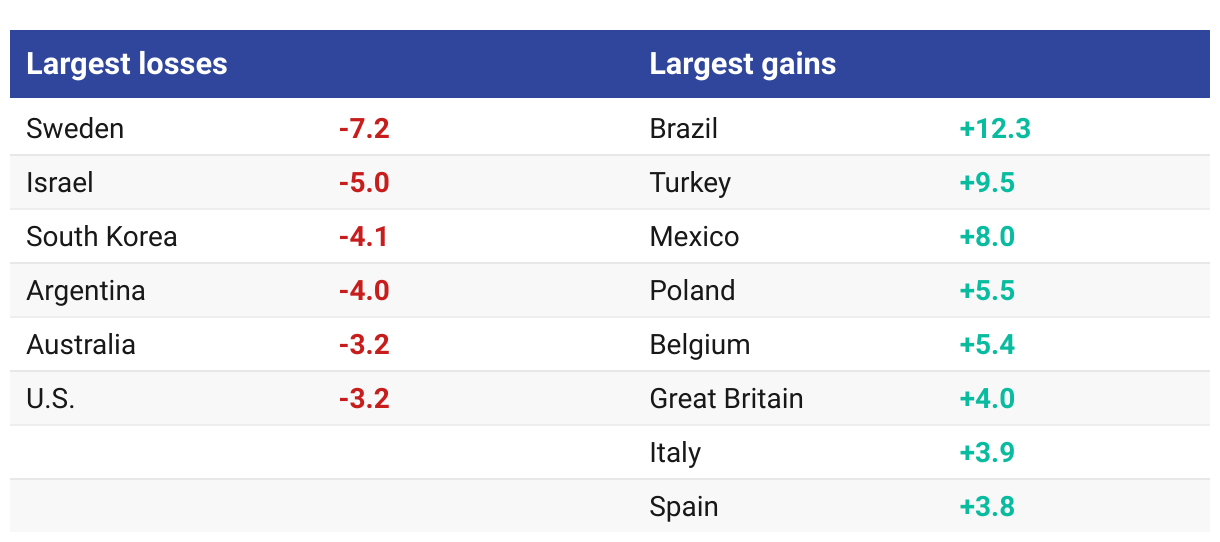
Task: Select the Israel country cell
Action: [x=60, y=183]
